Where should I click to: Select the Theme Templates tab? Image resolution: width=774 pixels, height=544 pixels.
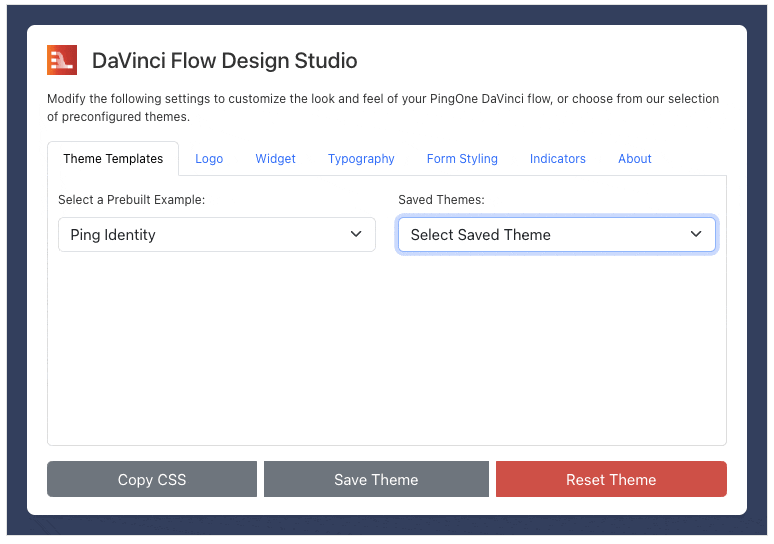113,158
